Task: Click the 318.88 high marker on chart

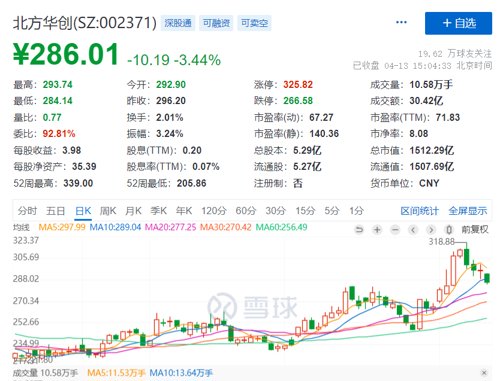Action: [441, 242]
